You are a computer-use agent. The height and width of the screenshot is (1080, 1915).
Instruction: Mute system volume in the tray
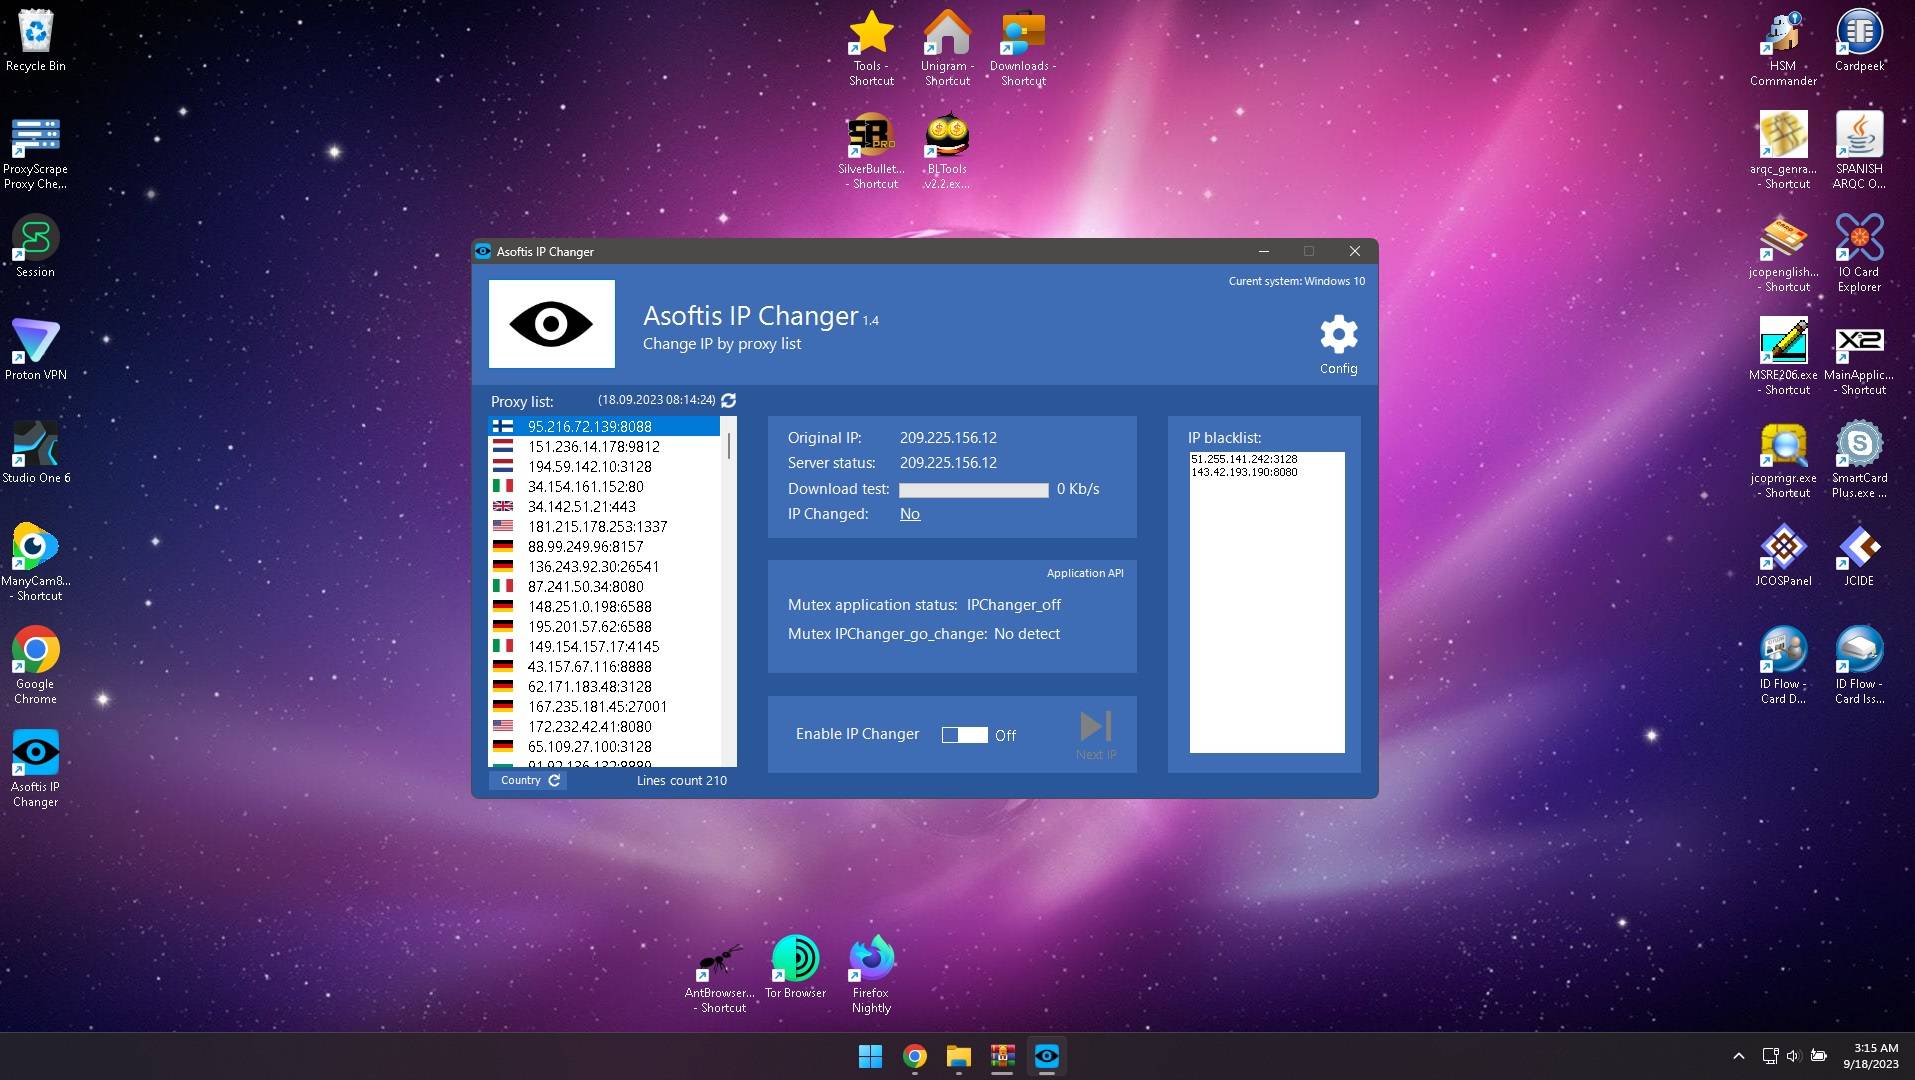tap(1791, 1056)
